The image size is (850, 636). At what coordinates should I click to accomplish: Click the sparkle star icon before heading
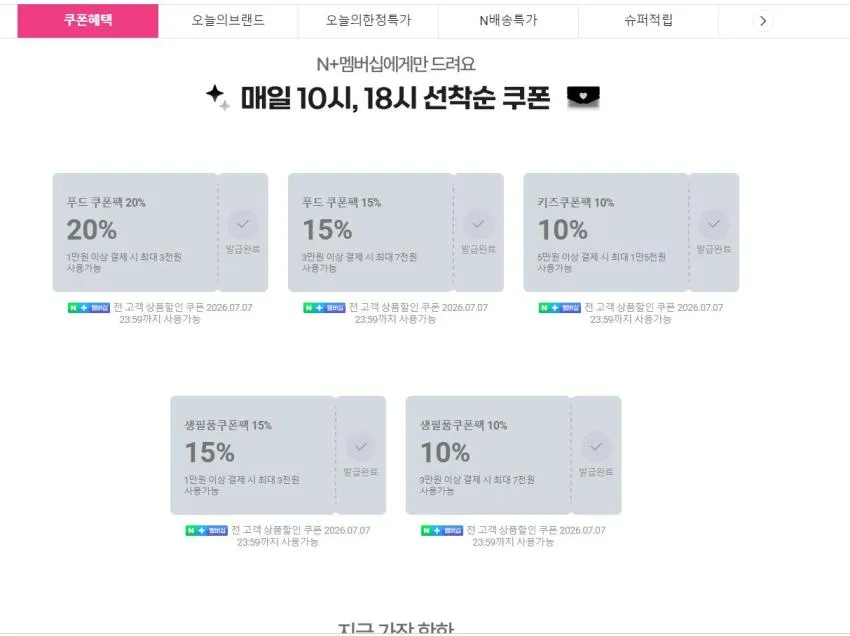(218, 98)
